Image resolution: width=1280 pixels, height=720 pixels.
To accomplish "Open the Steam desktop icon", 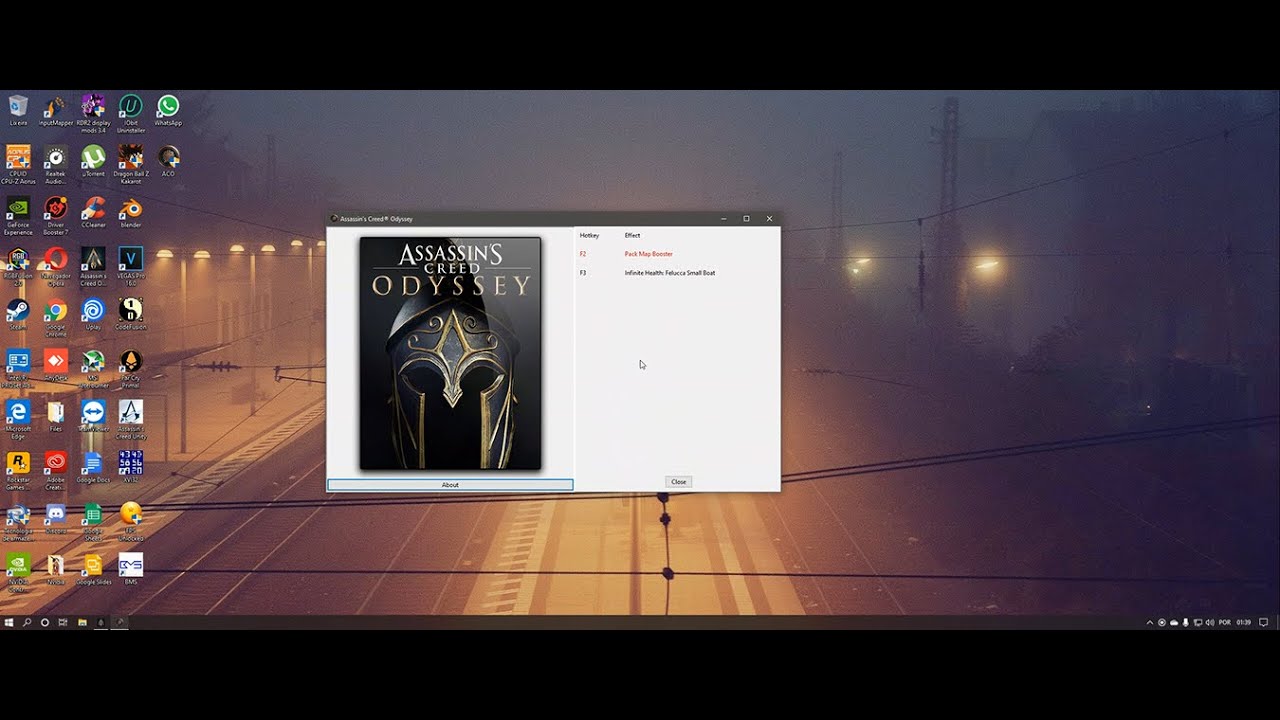I will 18,314.
